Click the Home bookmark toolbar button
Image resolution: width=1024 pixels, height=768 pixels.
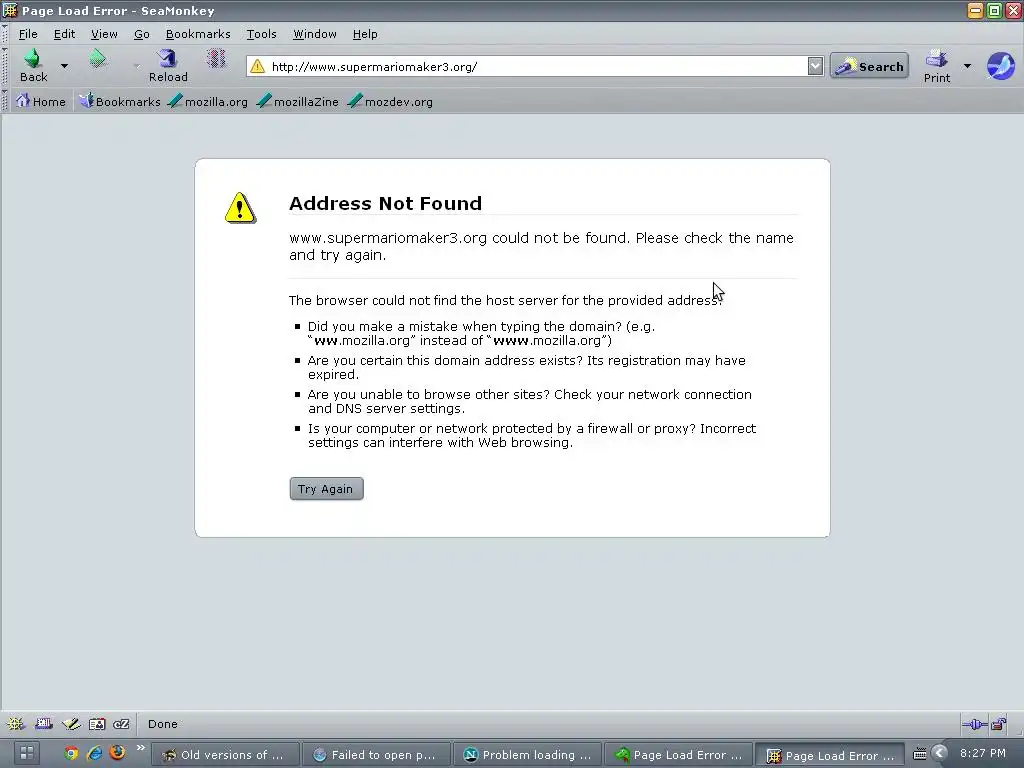click(x=40, y=101)
